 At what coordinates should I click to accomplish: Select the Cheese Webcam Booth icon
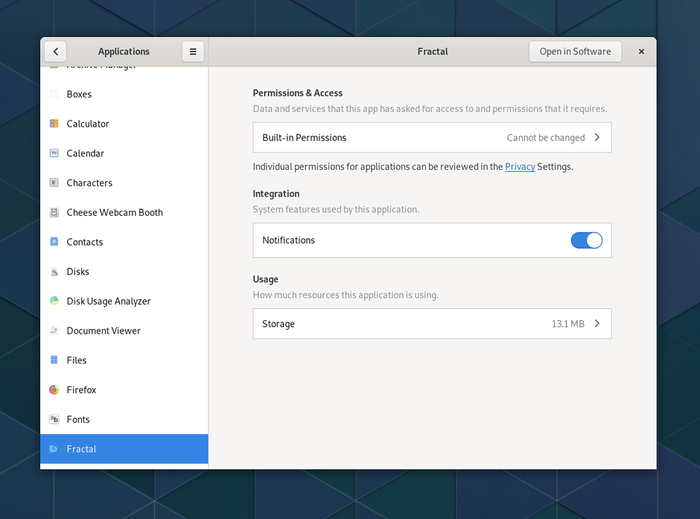point(54,213)
